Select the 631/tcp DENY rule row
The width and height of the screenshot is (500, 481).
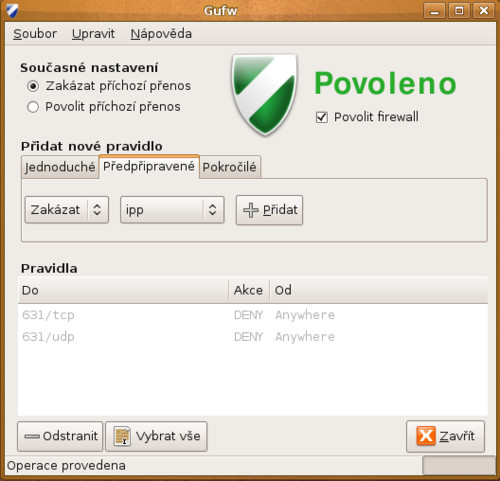[x=253, y=315]
